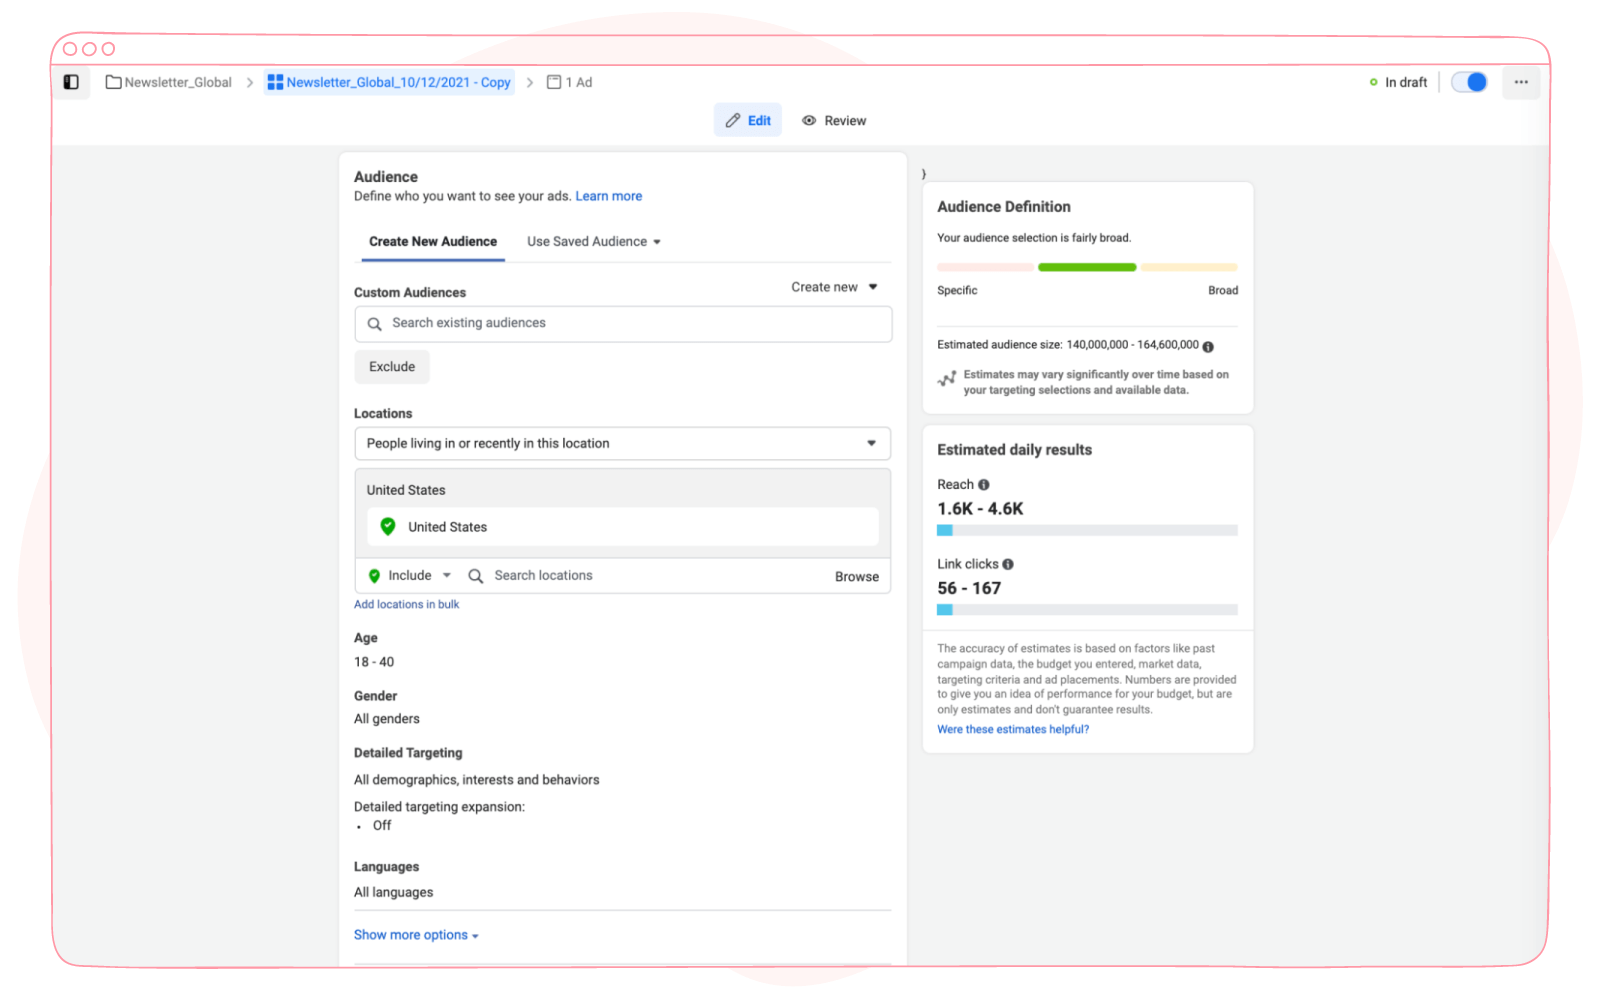Click the Newsletter_Global folder icon
Screen dimensions: 1600x1000
click(113, 82)
